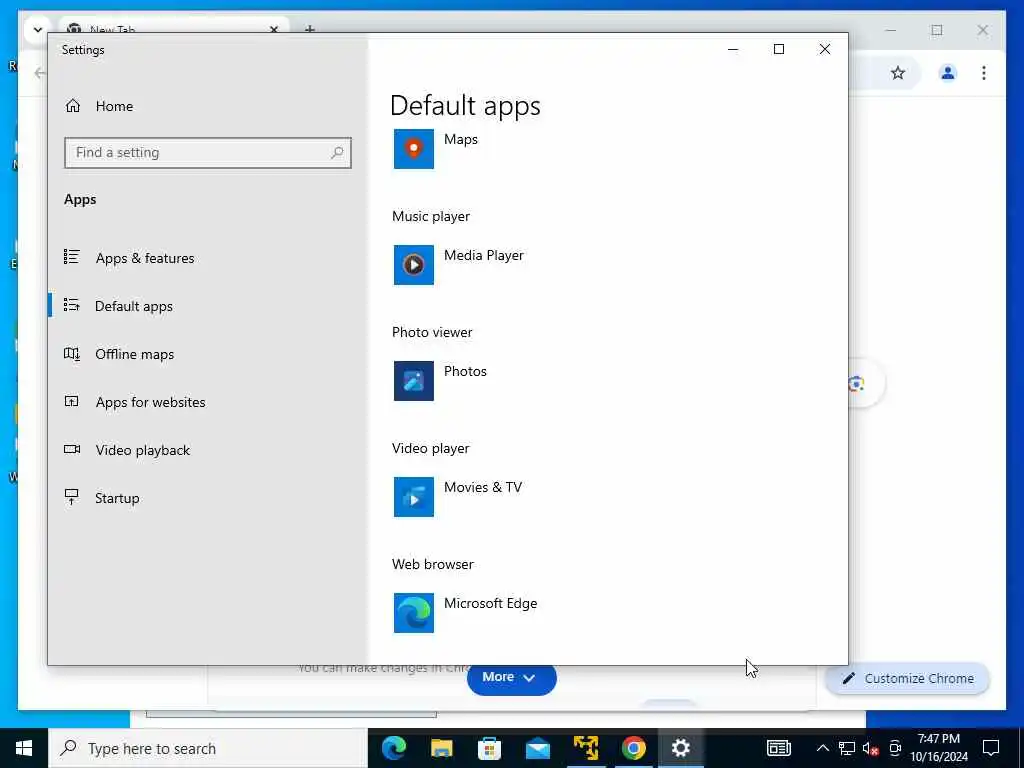
Task: Open the notification center icon
Action: (991, 748)
